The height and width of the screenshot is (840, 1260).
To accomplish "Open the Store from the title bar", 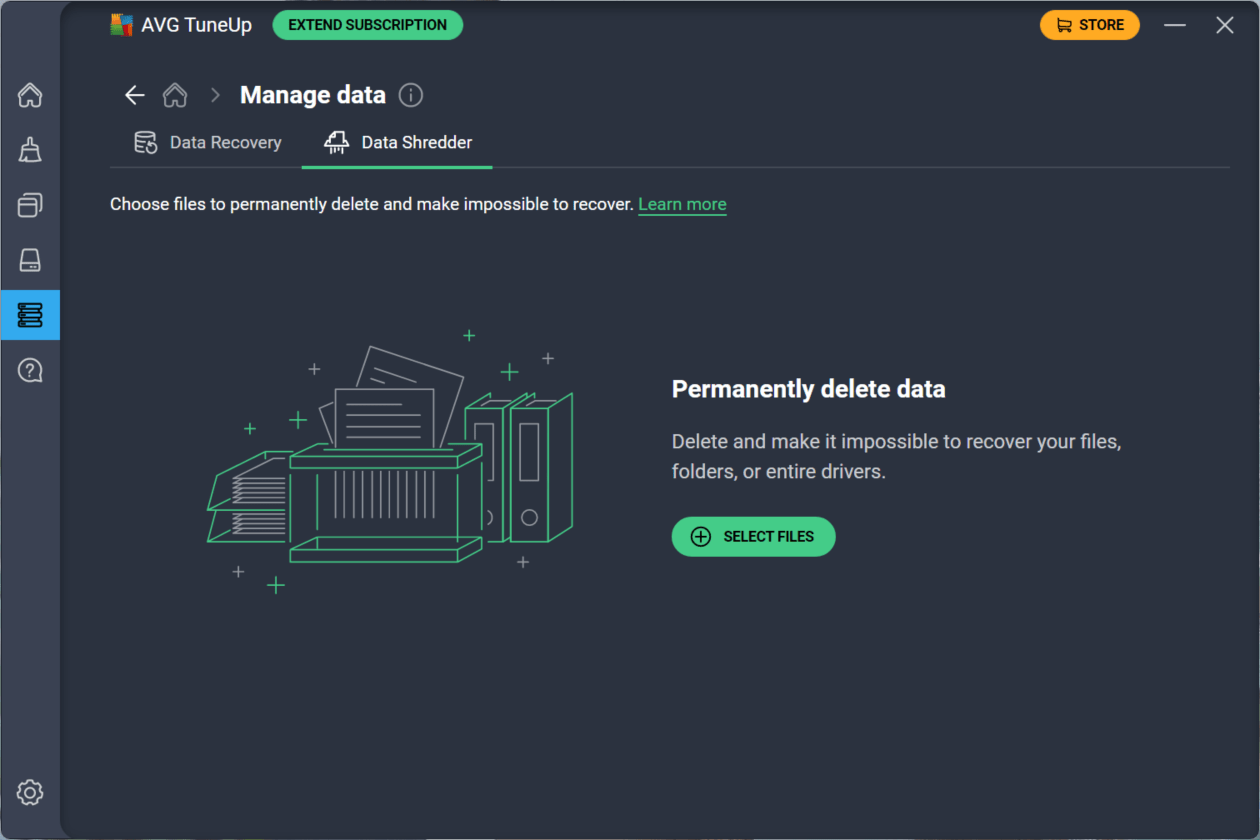I will (1089, 25).
